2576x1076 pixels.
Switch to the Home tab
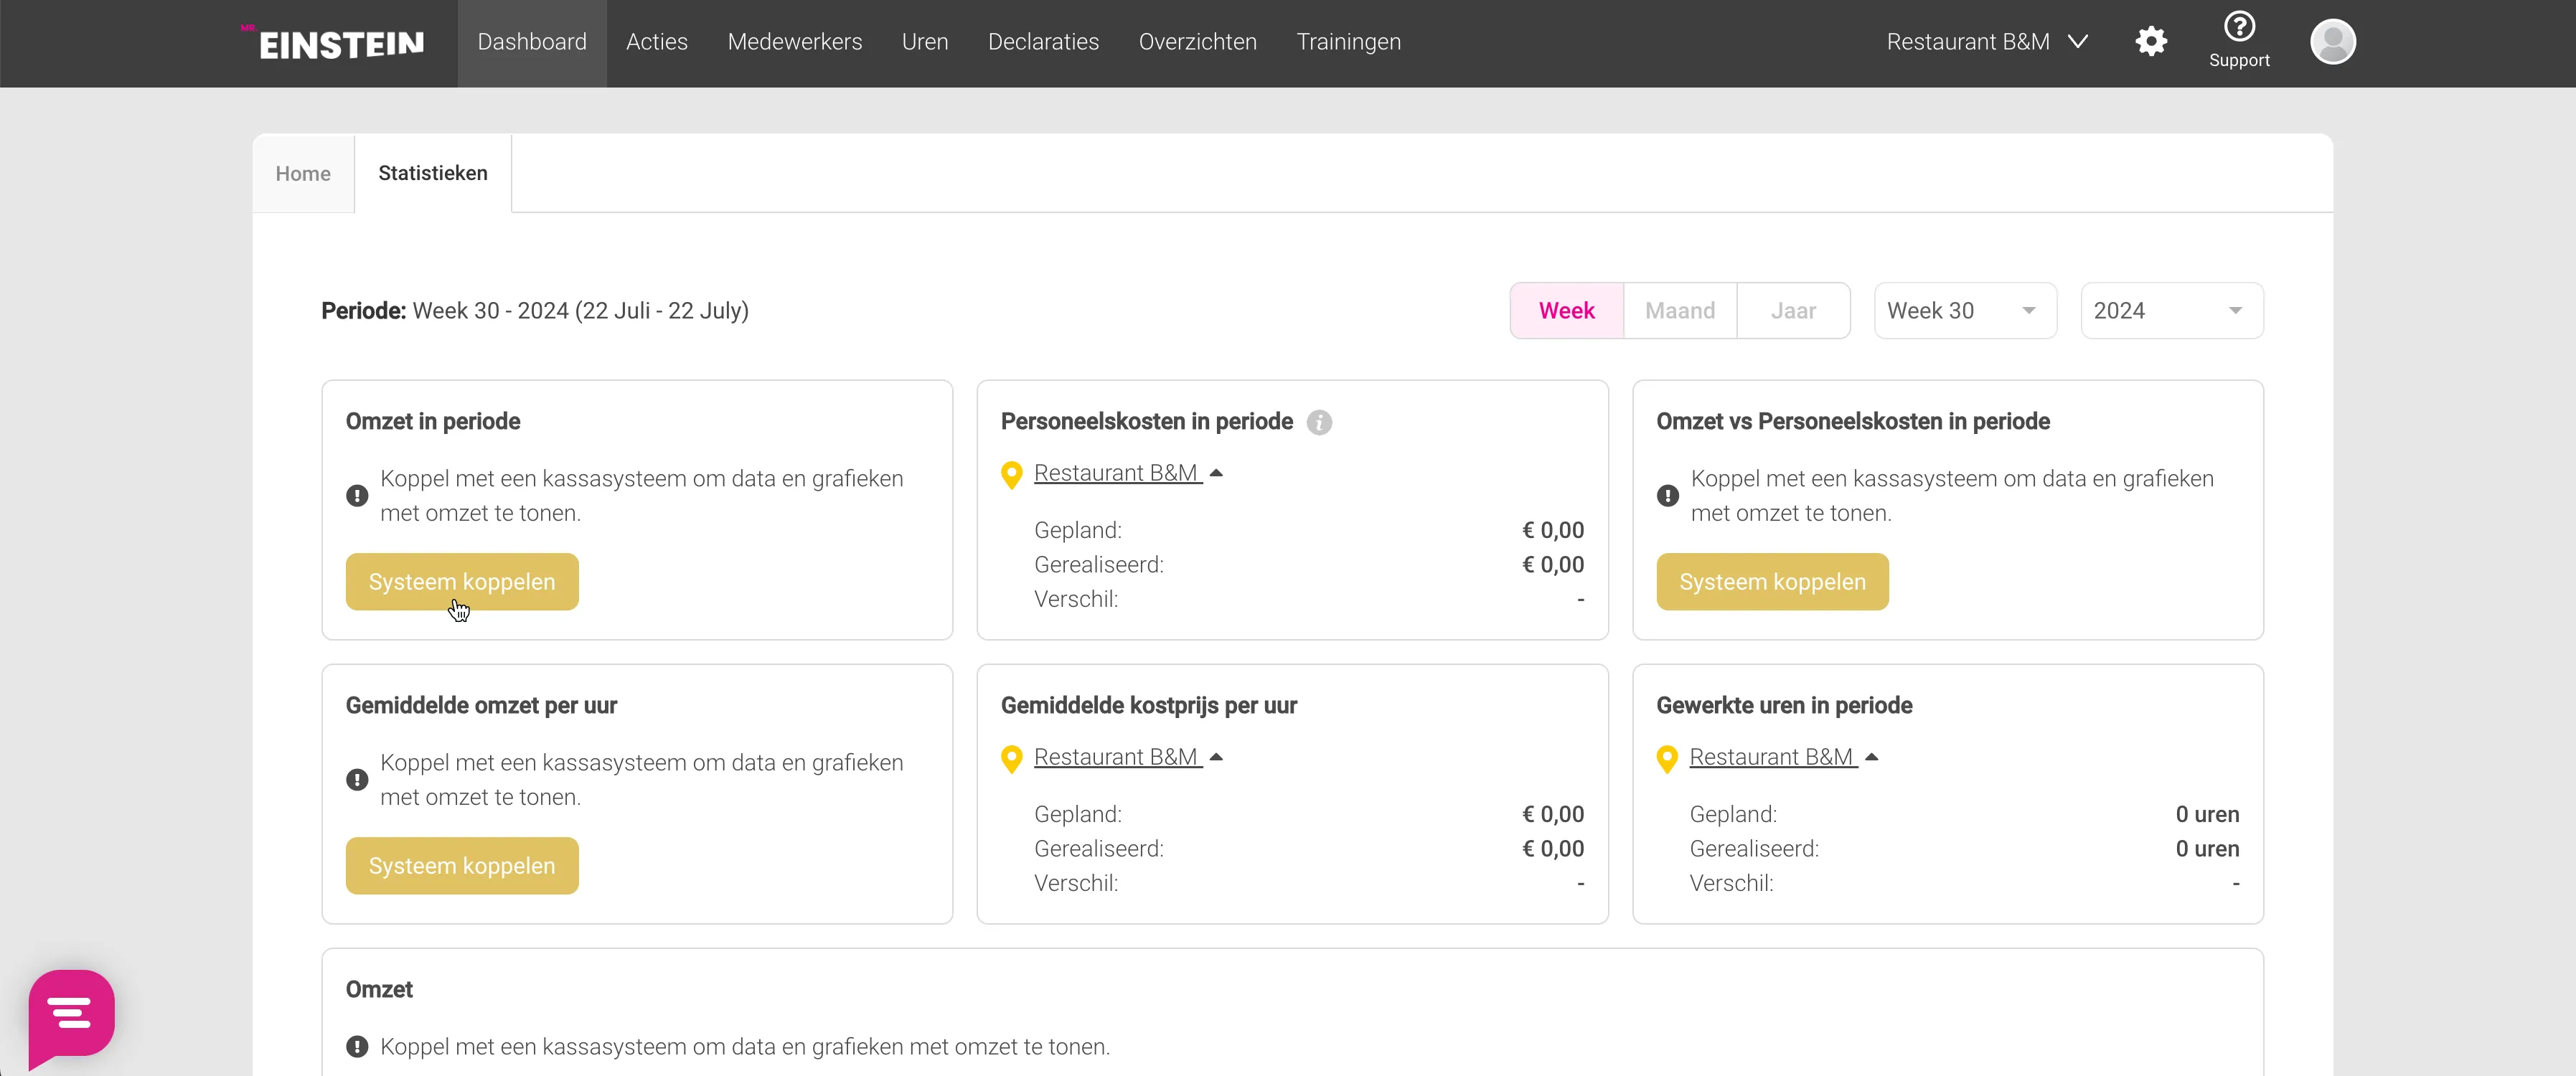point(303,174)
